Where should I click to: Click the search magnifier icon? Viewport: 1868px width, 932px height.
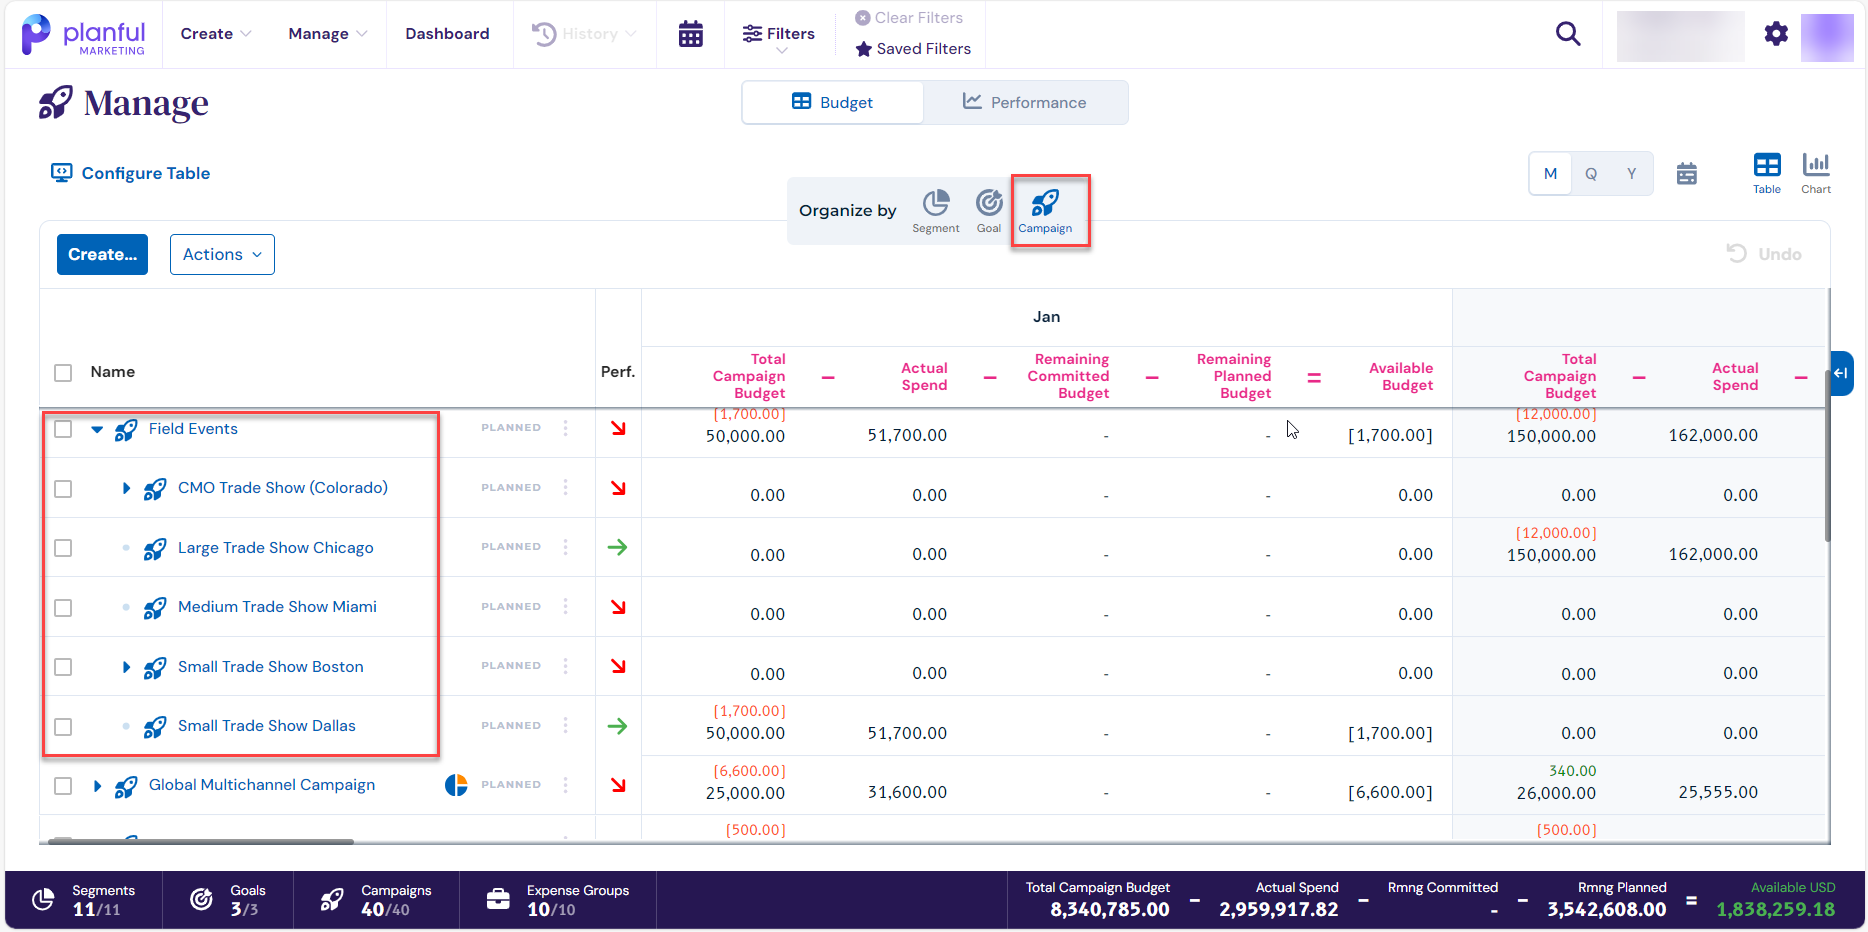(1568, 34)
